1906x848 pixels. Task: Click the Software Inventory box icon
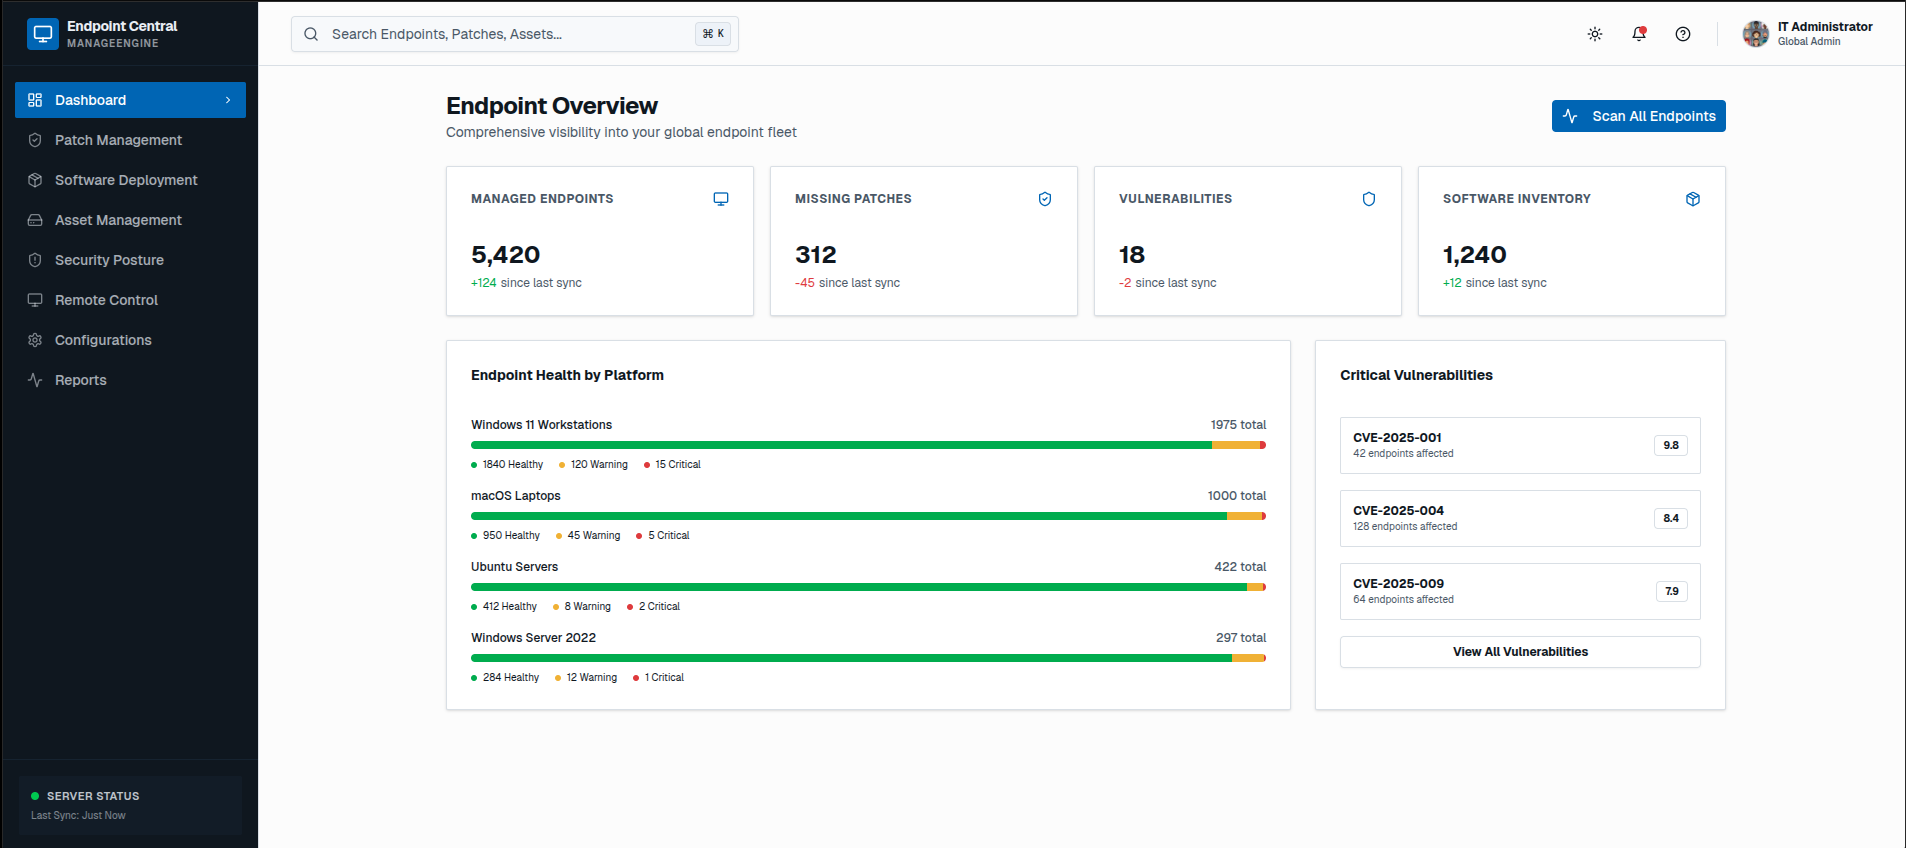[x=1692, y=199]
